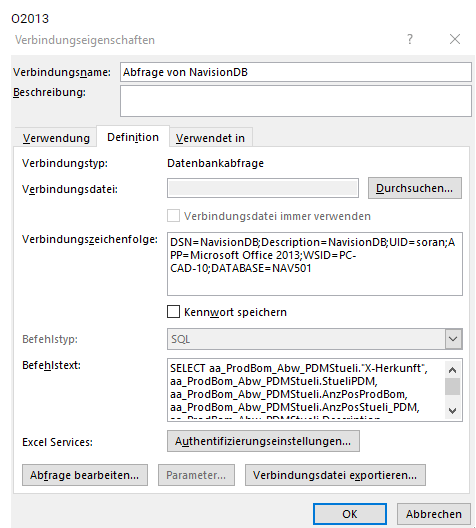Viewport: 476px width, 528px height.
Task: Click scroll up arrow in Befehlstext box
Action: (452, 370)
